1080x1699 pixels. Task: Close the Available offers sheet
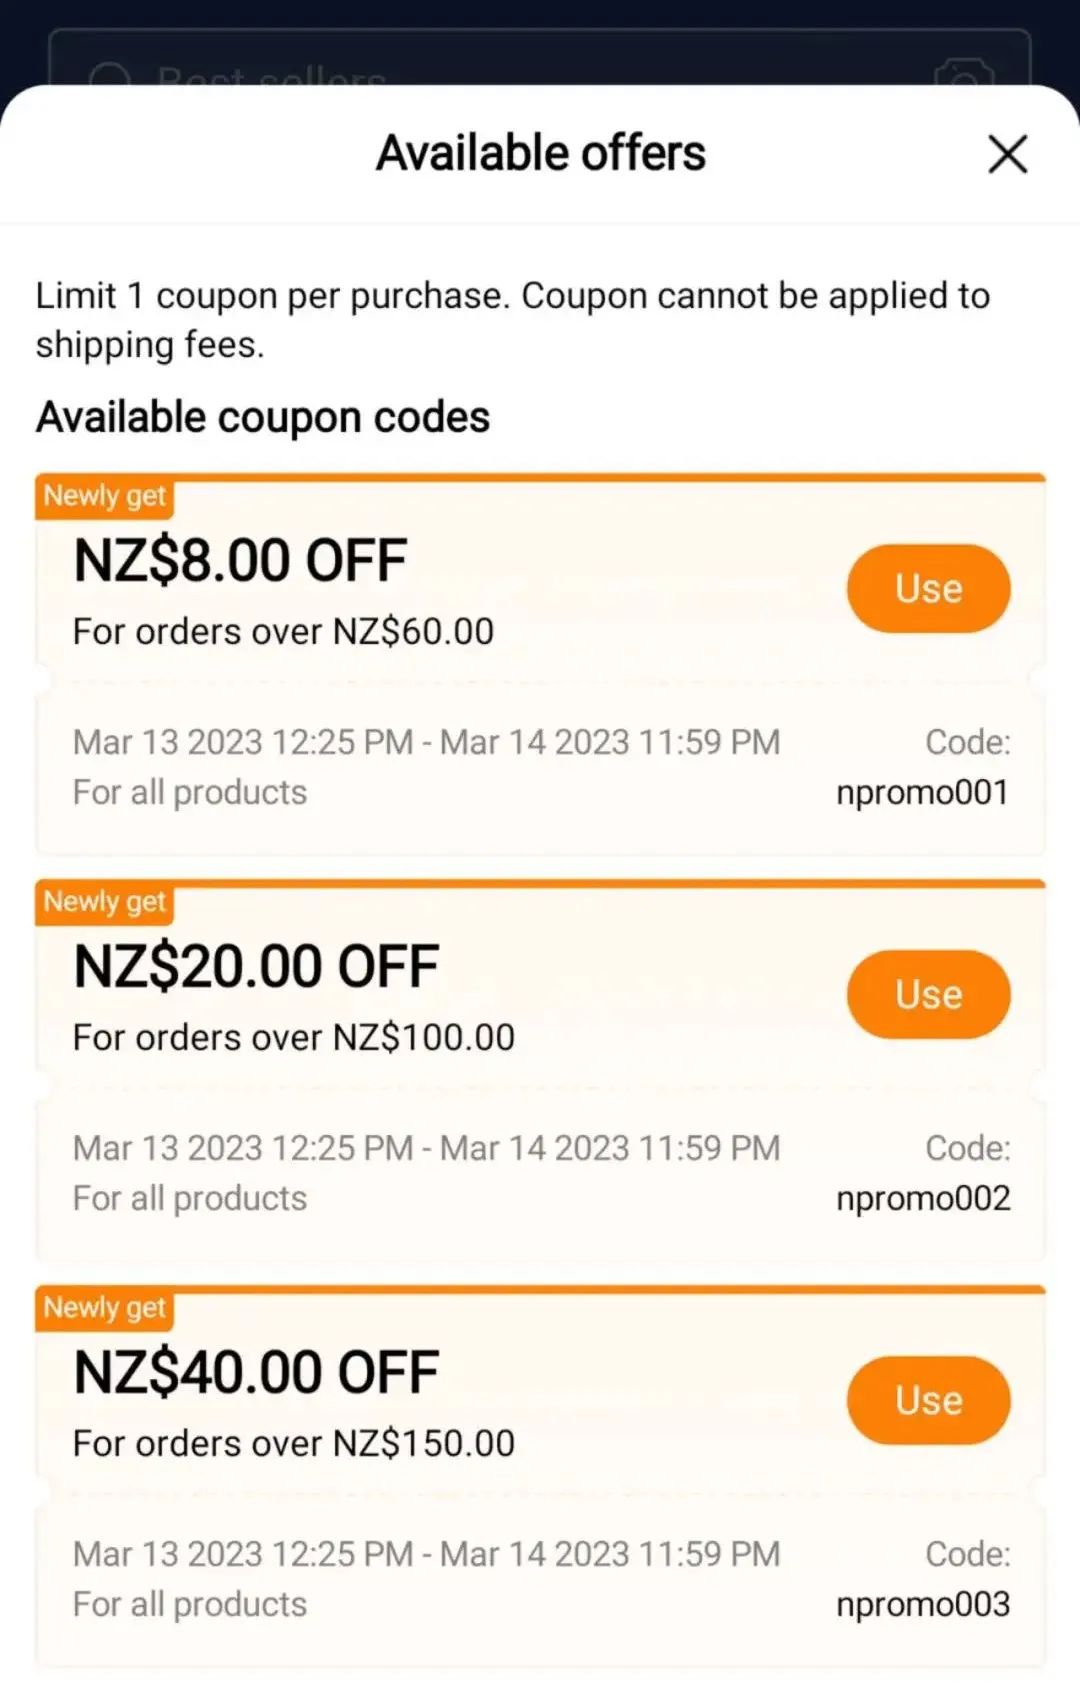[x=1007, y=154]
